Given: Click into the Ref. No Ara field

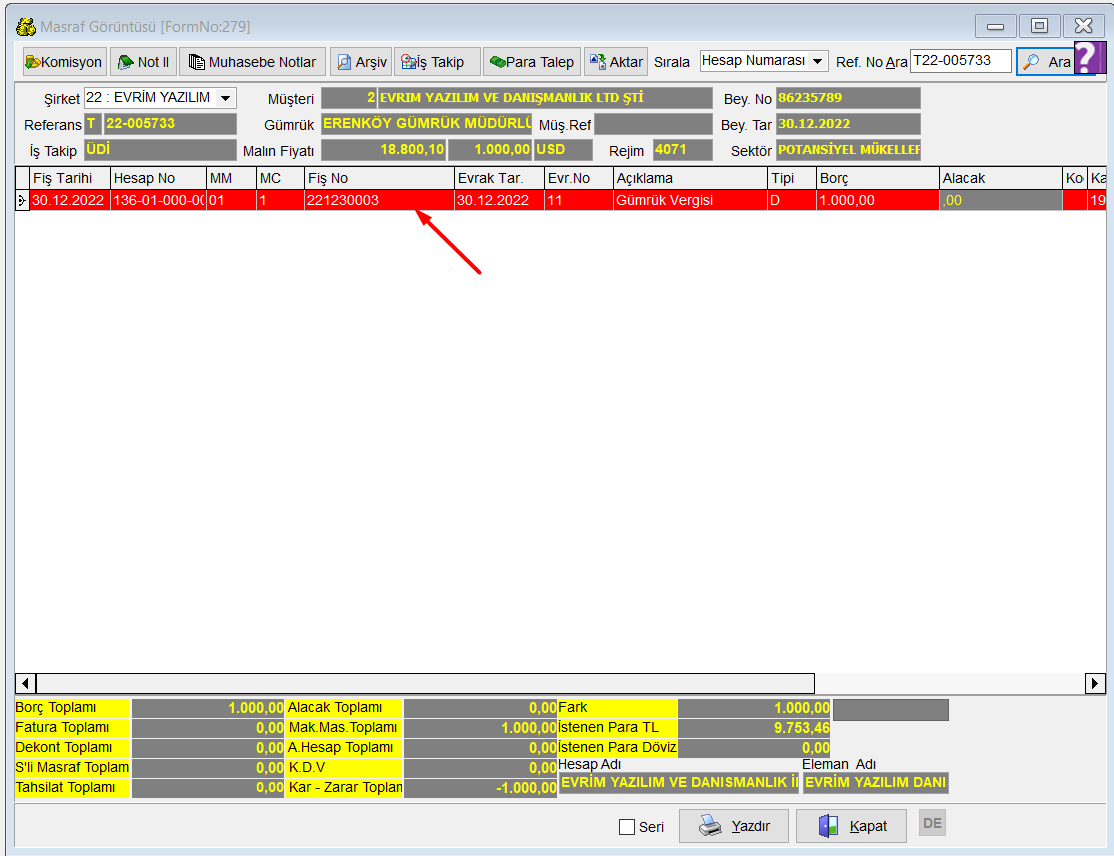Looking at the screenshot, I should (959, 61).
